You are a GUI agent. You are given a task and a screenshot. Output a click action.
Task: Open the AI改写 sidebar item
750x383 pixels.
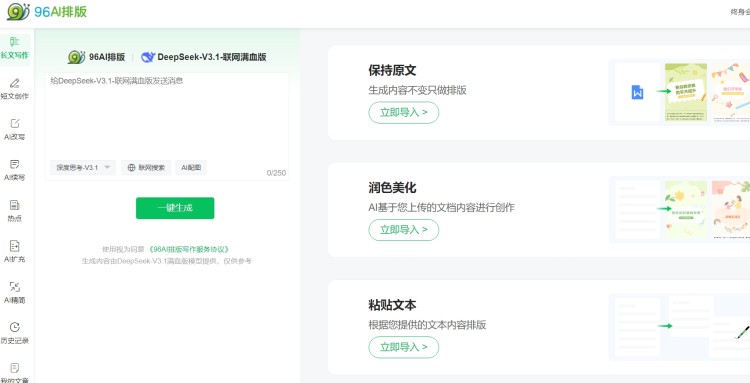click(15, 130)
